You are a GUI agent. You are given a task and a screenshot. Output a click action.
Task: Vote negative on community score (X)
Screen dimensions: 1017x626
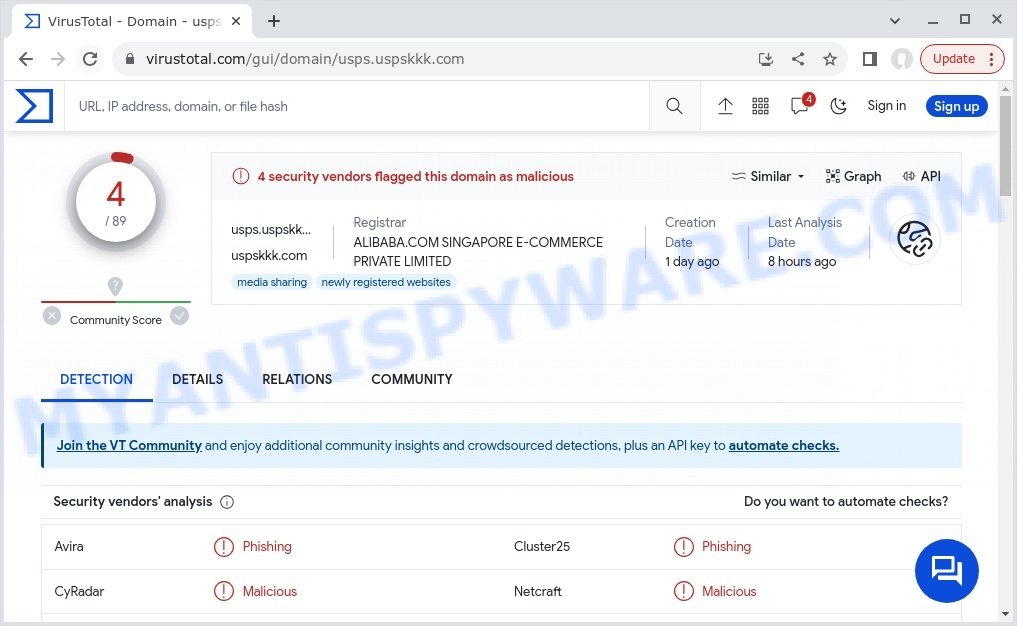point(52,316)
